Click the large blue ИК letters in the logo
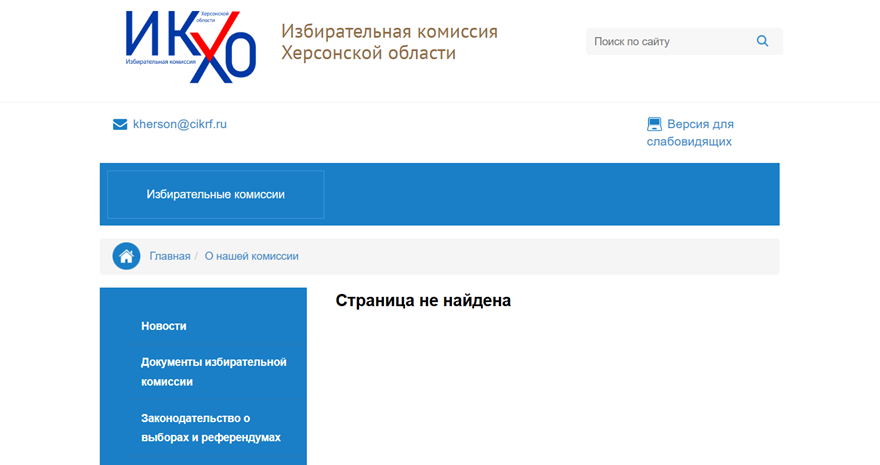 [158, 34]
